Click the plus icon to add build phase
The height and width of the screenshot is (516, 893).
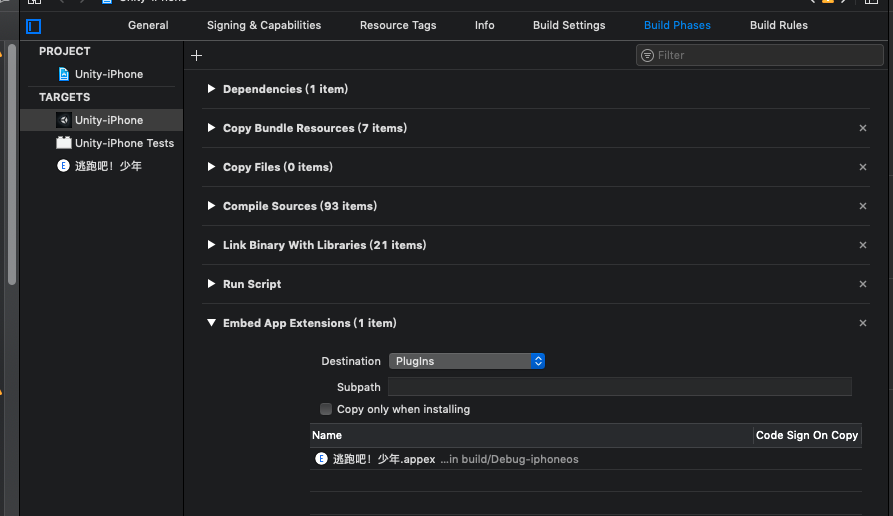tap(196, 55)
